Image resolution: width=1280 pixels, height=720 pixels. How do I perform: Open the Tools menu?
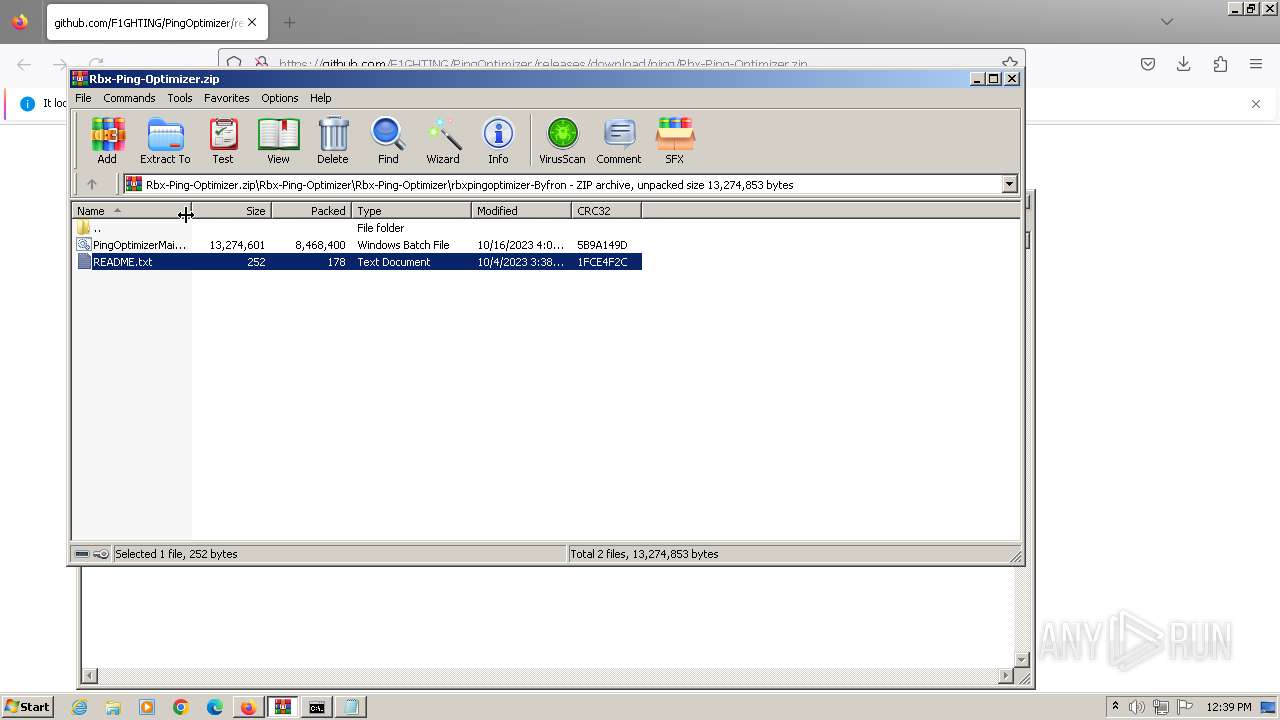(180, 98)
